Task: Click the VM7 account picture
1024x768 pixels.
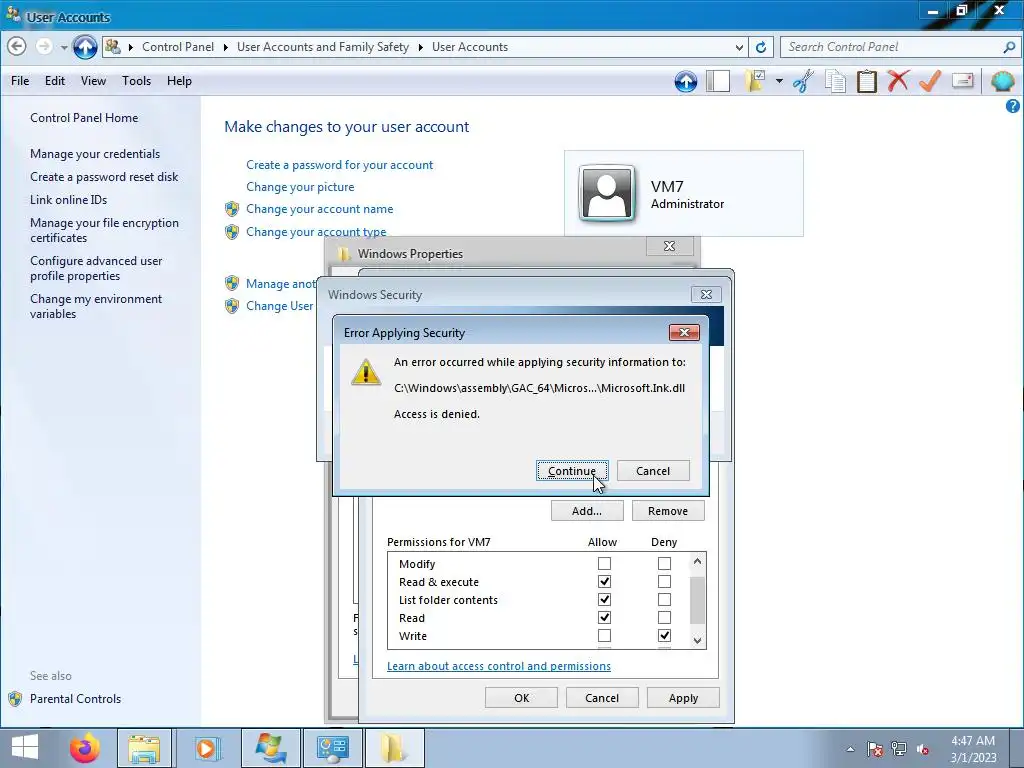Action: click(x=607, y=193)
